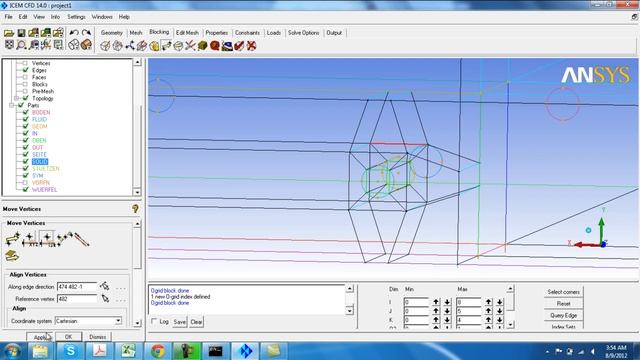Enable the Log checkbox in message panel
The image size is (640, 360).
pos(154,321)
